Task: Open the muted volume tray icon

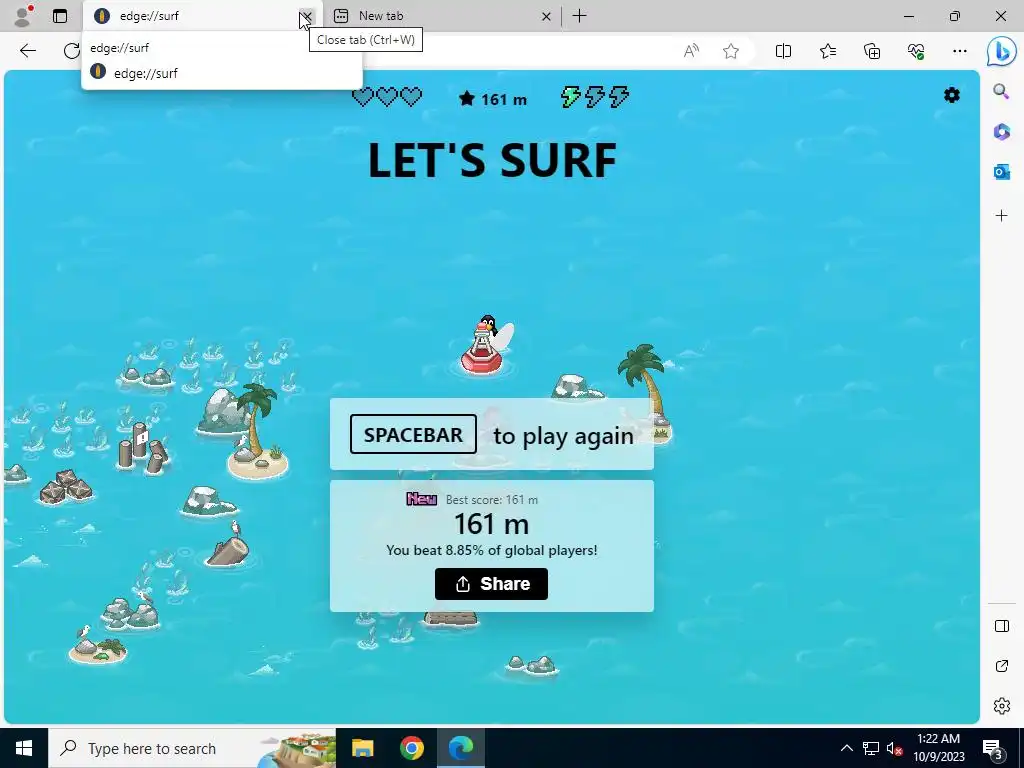Action: (894, 748)
